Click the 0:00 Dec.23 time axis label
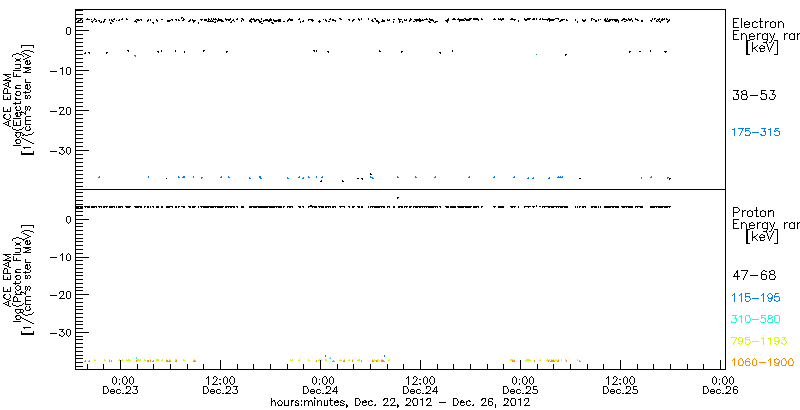Screen dimensions: 800x410 tap(120, 387)
